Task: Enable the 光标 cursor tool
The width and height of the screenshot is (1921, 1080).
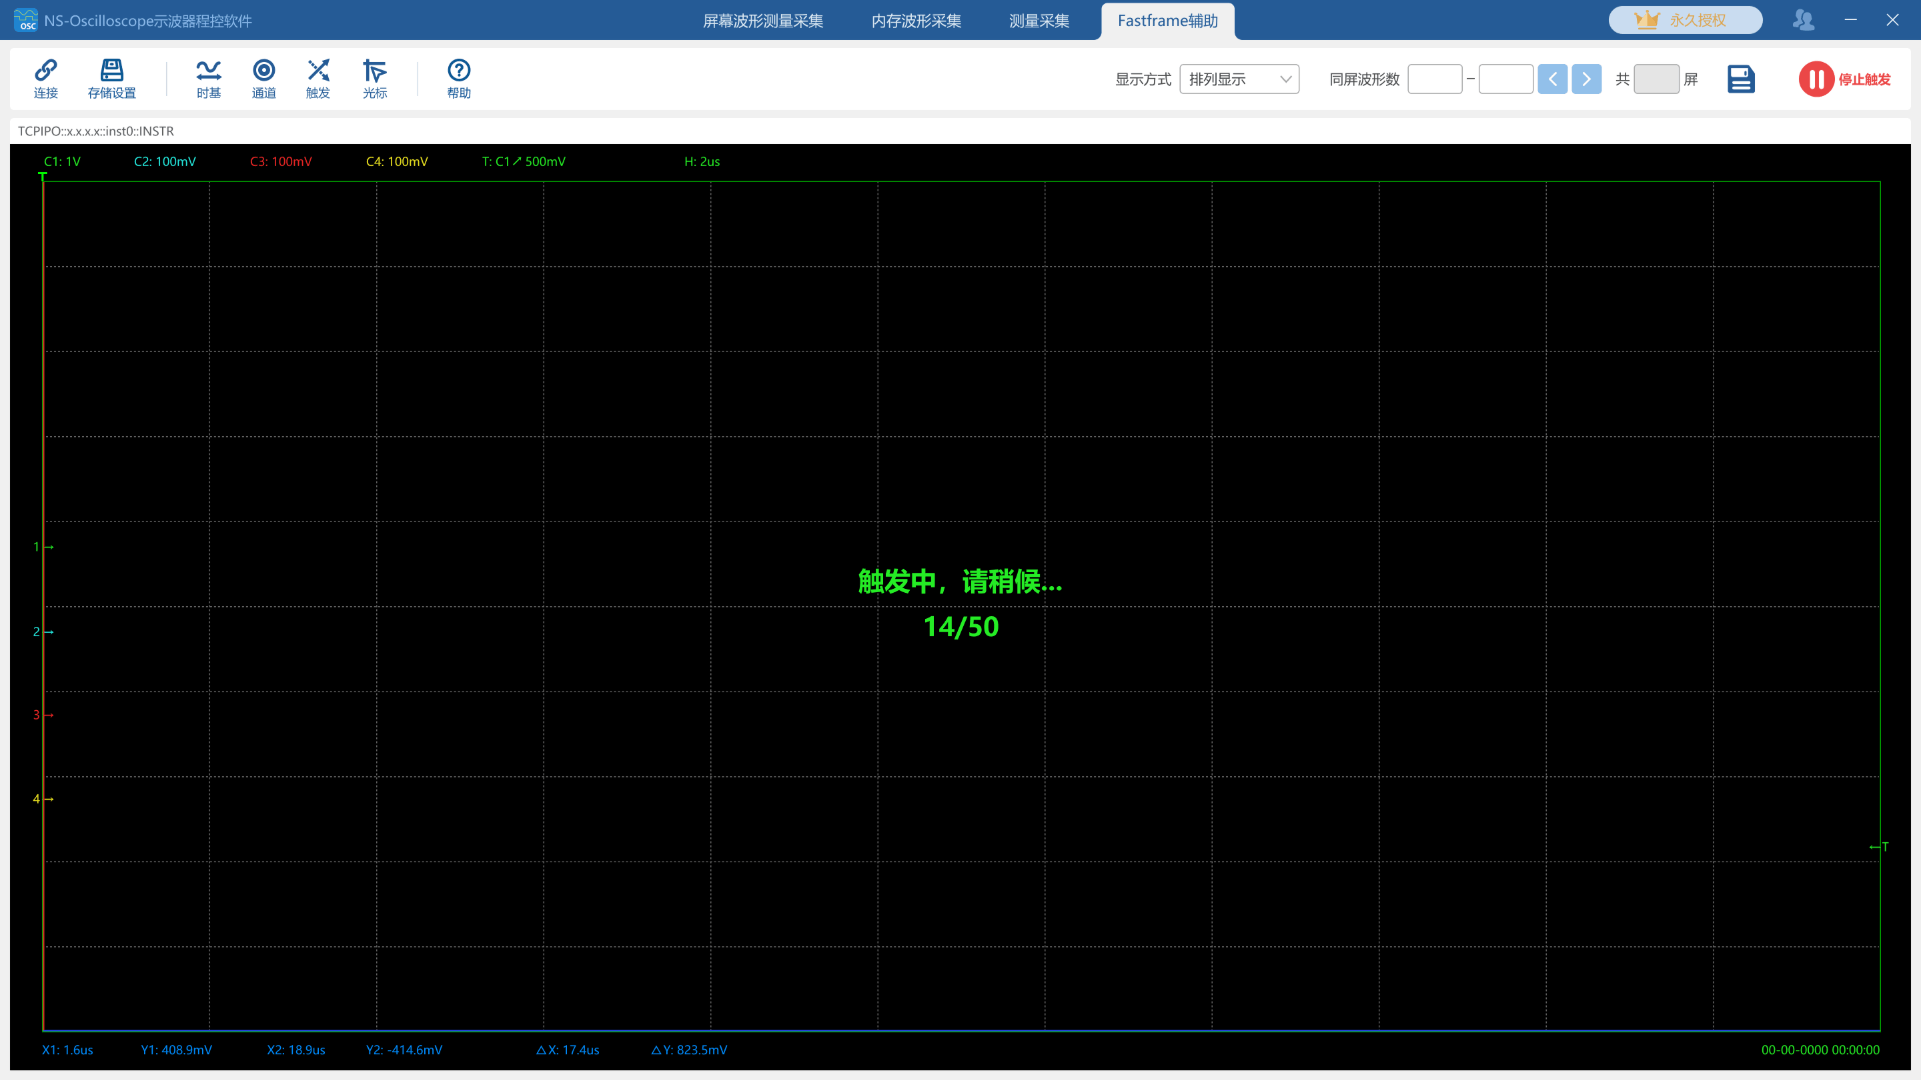Action: coord(375,78)
